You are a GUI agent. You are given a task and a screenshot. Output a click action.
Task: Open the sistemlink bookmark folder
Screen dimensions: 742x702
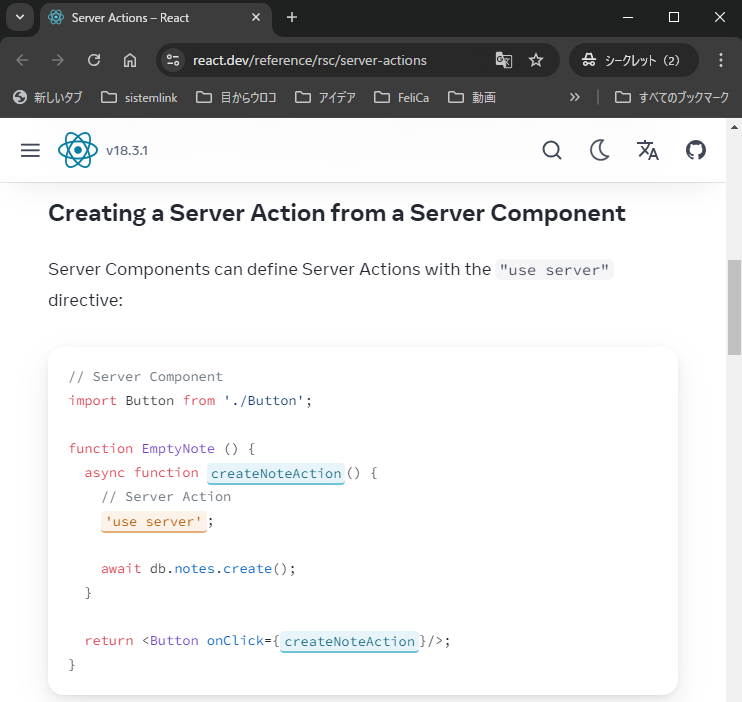(139, 98)
